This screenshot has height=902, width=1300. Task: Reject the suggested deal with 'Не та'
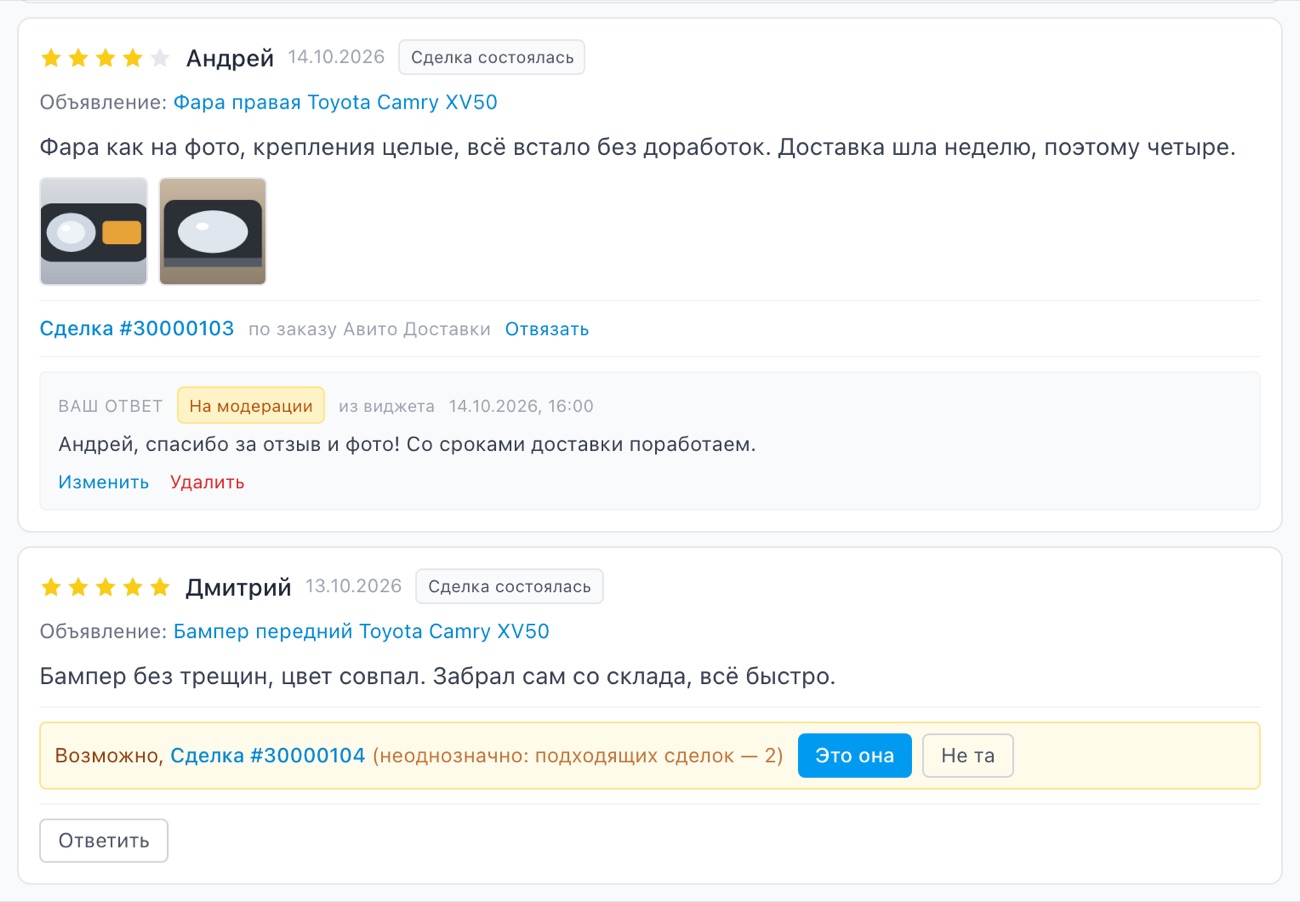(x=968, y=756)
